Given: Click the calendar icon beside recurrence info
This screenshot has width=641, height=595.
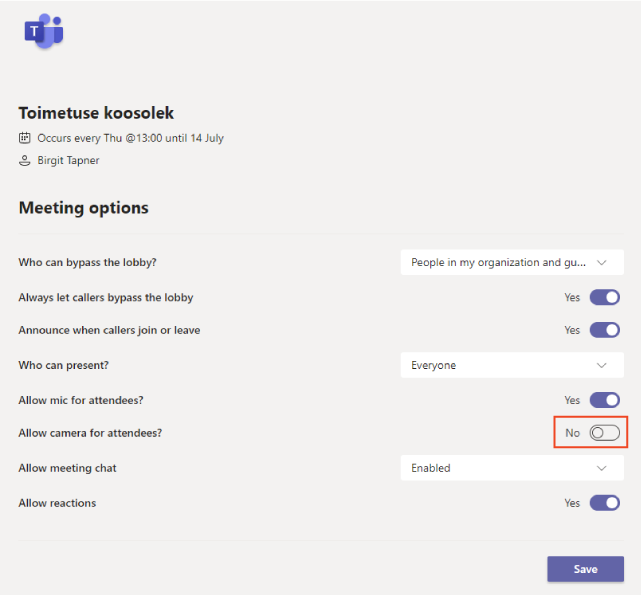Looking at the screenshot, I should click(x=25, y=138).
